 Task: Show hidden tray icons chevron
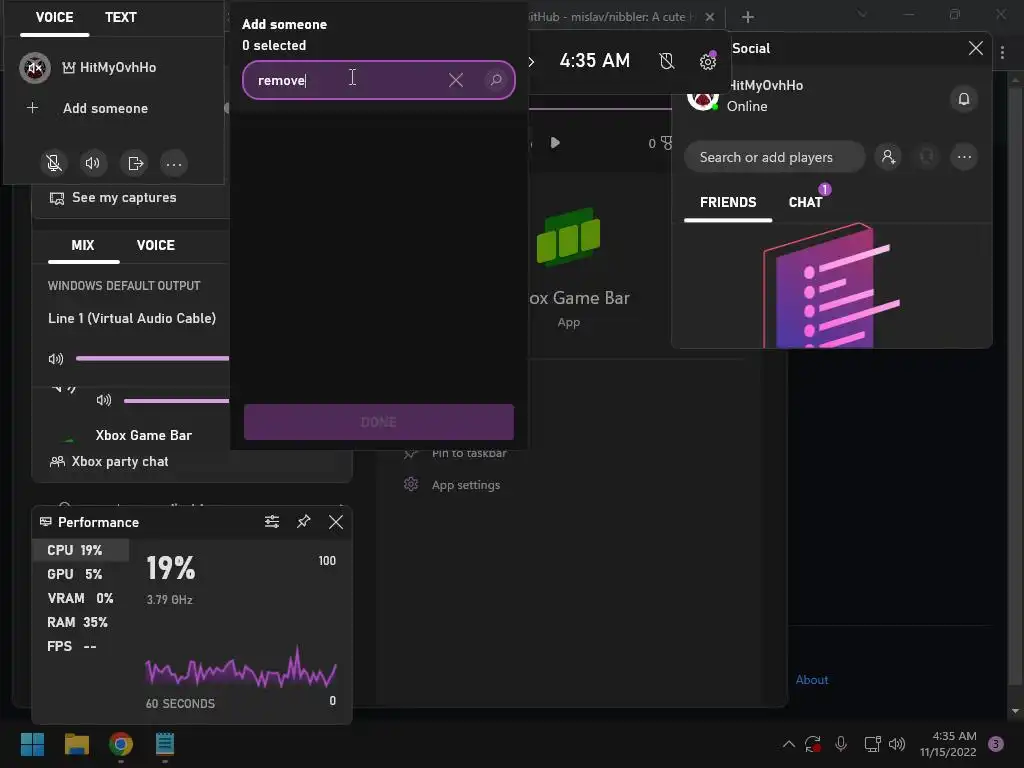[x=789, y=744]
